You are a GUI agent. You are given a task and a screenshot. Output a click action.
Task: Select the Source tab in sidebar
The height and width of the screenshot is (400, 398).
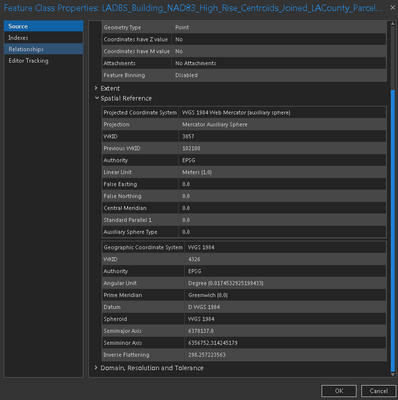(x=43, y=26)
